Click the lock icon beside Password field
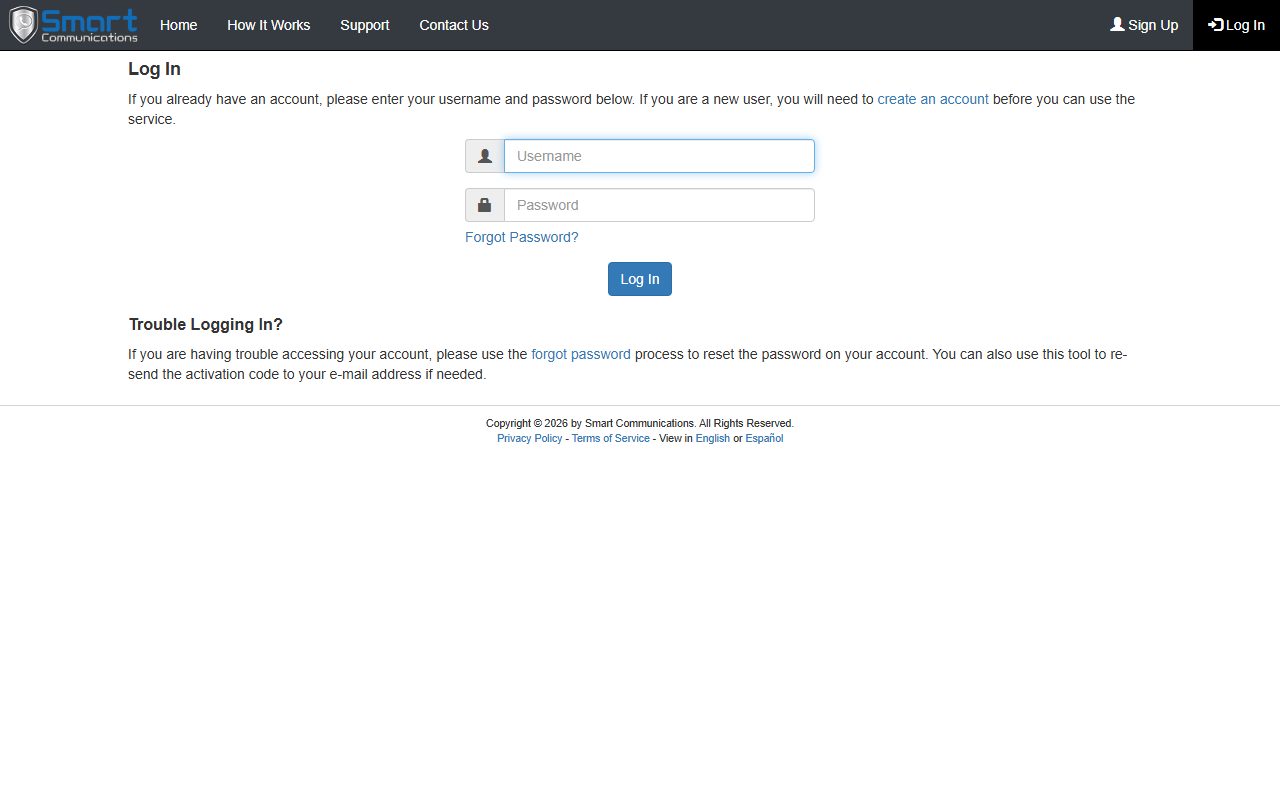The image size is (1280, 800). click(x=485, y=205)
